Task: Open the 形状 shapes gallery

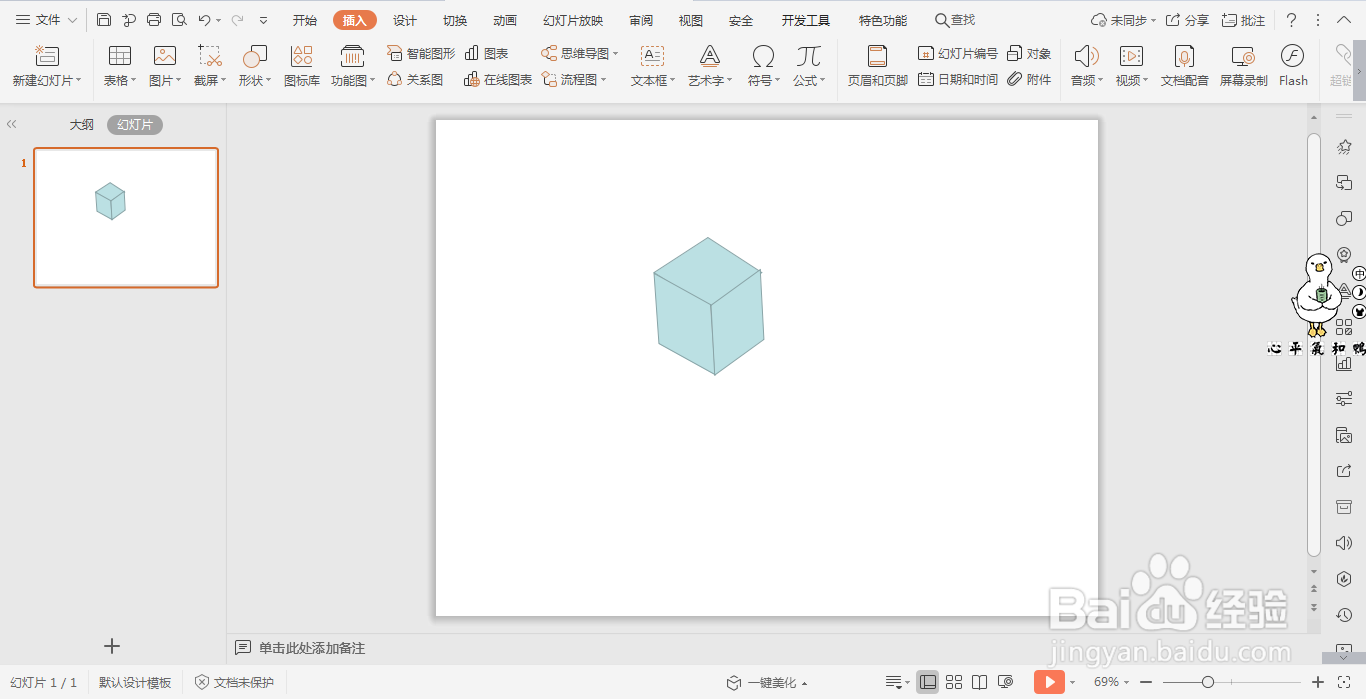Action: click(x=255, y=66)
